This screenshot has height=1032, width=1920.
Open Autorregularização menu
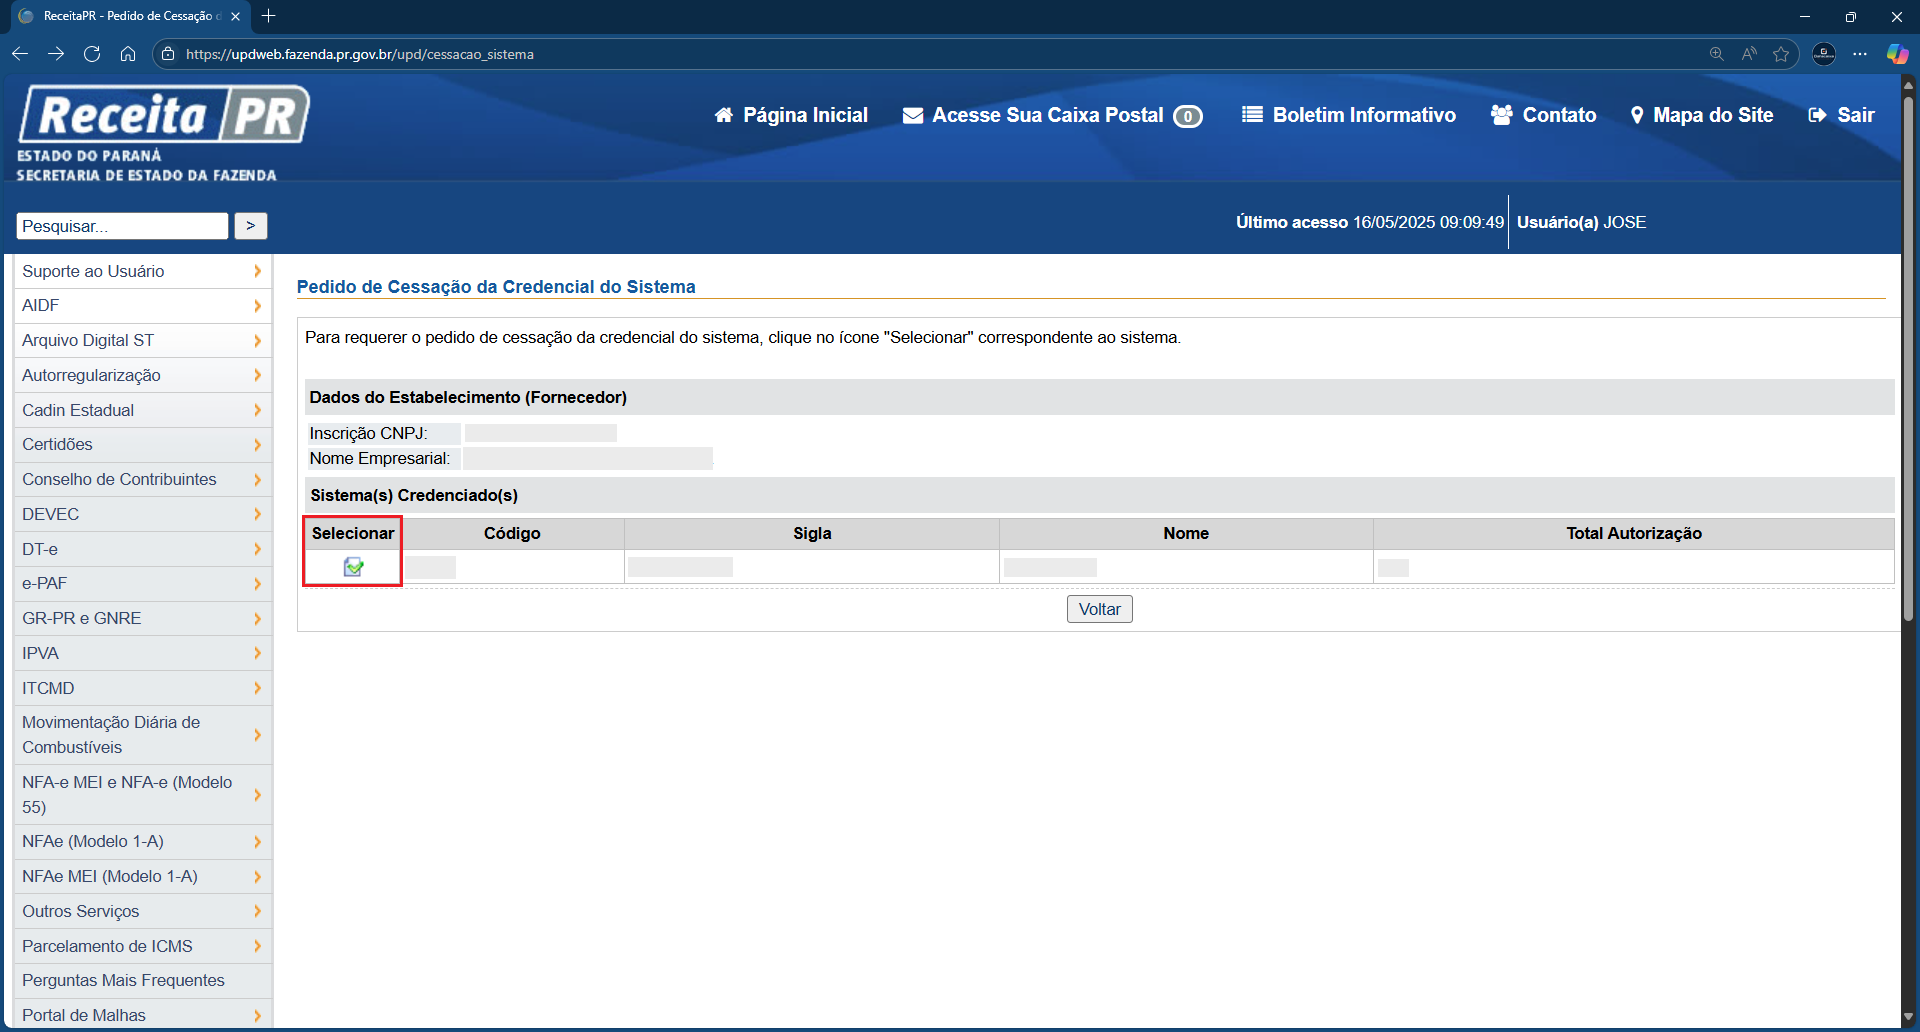click(x=143, y=375)
